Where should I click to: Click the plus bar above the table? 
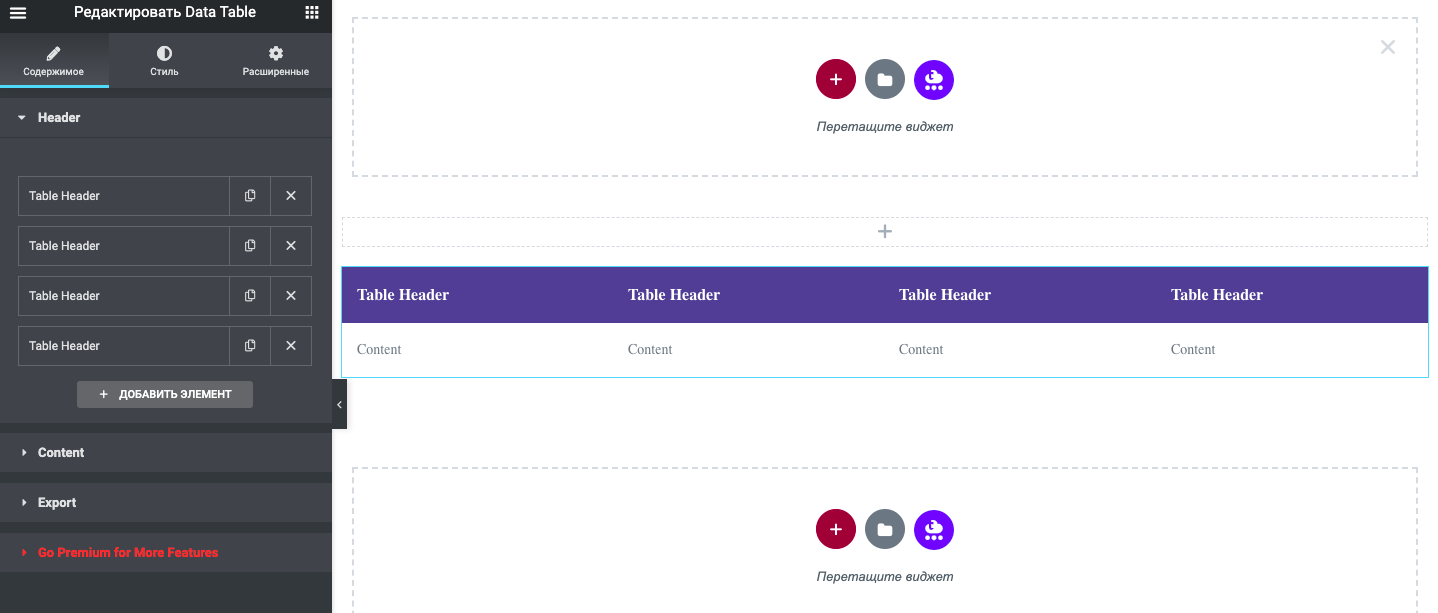pos(884,232)
